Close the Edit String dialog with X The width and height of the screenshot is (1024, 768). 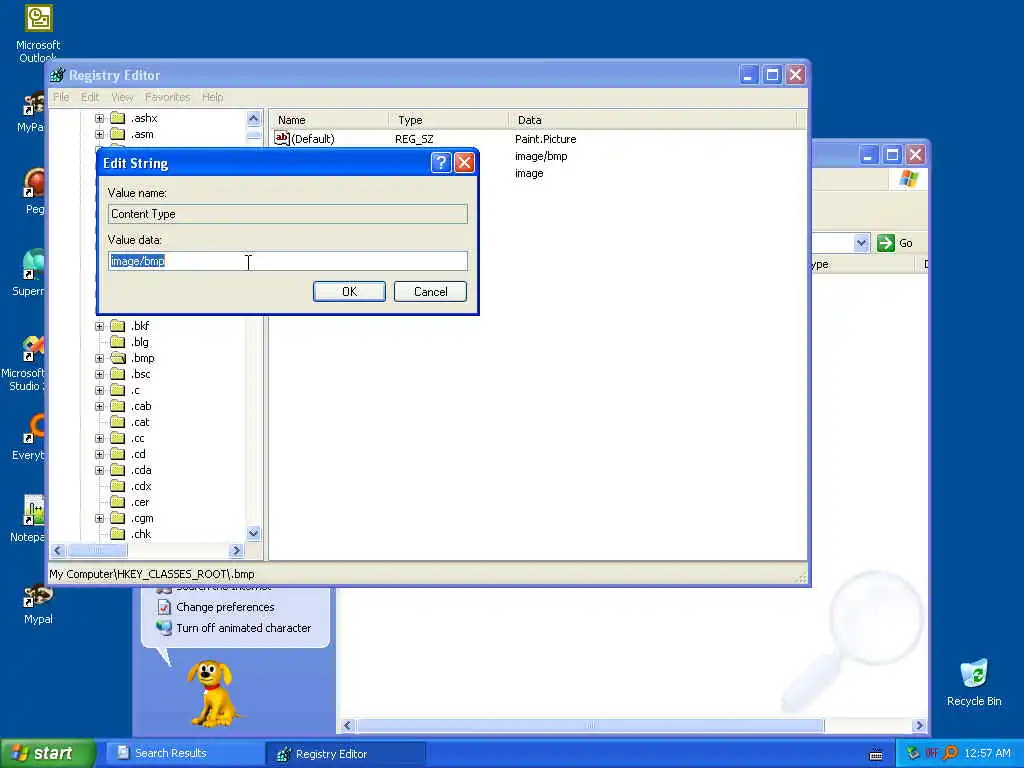tap(464, 163)
